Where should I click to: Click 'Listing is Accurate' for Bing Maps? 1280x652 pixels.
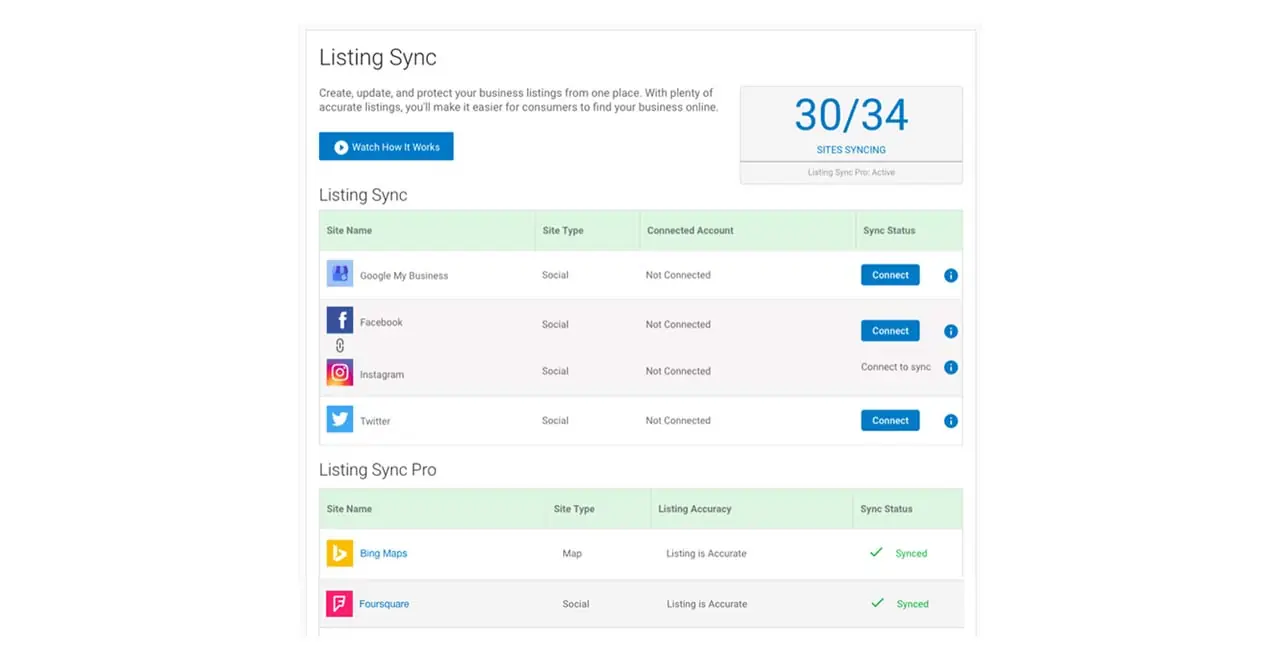pos(706,553)
